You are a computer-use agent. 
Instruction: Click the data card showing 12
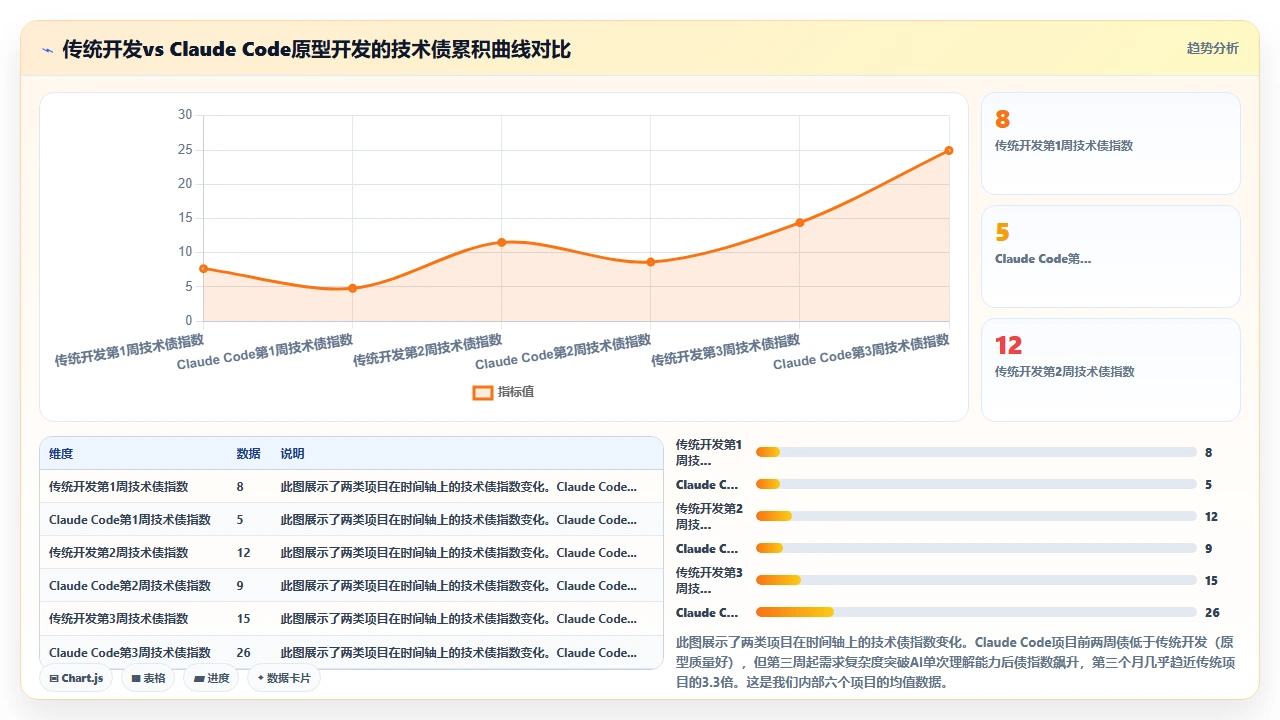pyautogui.click(x=1111, y=369)
